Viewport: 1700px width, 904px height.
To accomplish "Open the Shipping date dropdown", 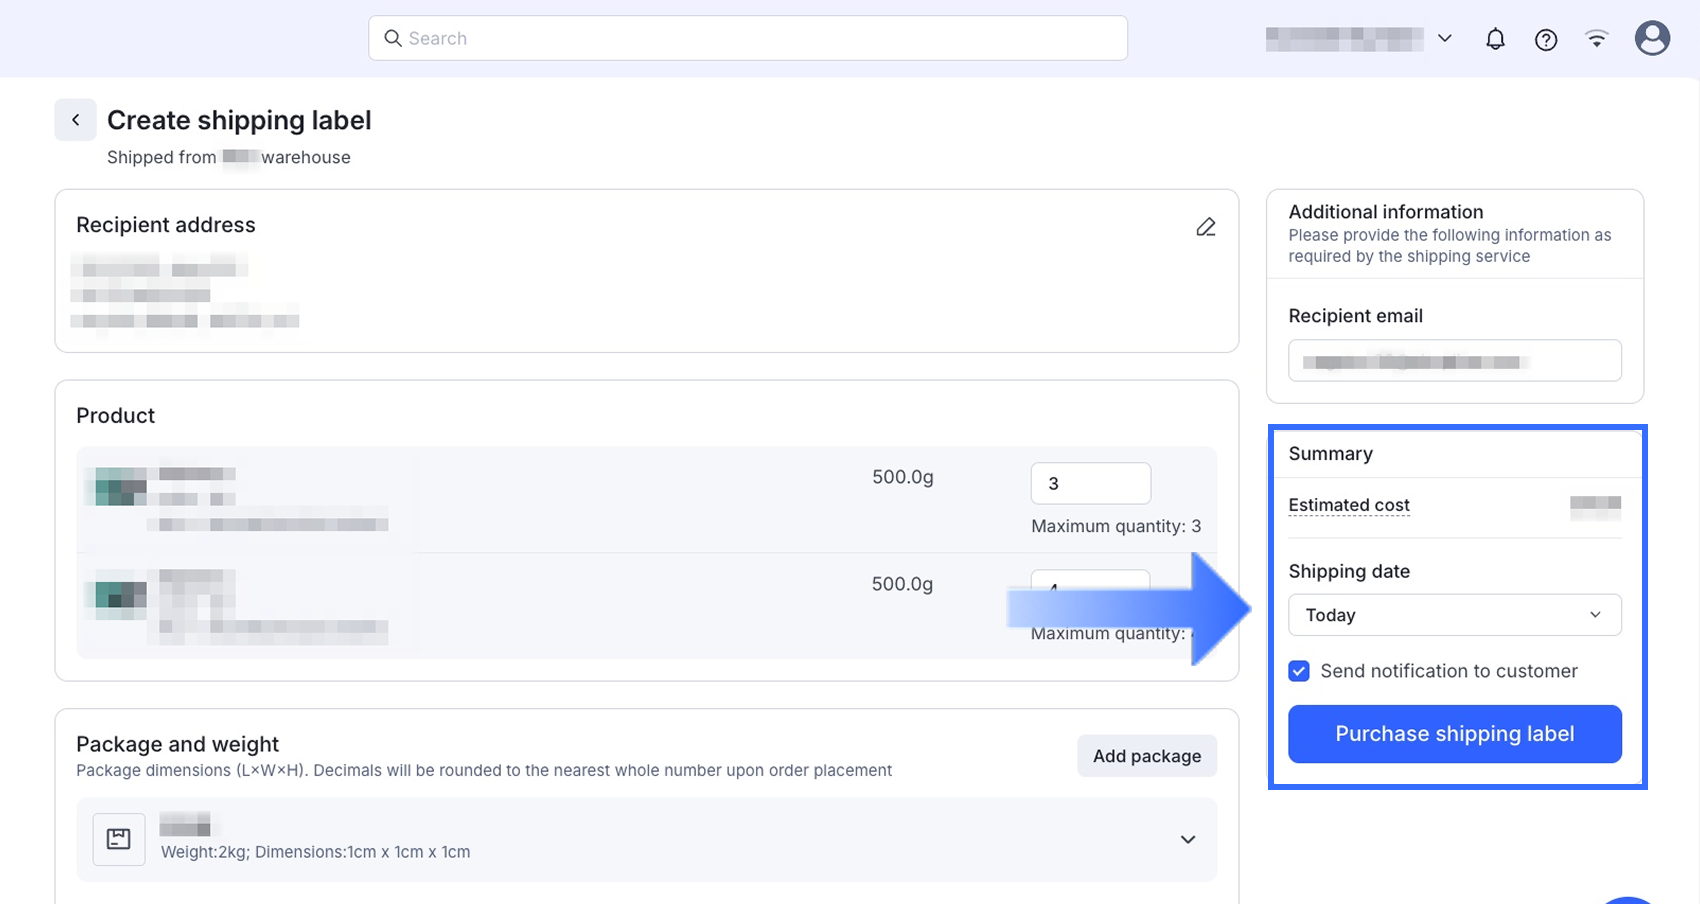I will click(x=1454, y=615).
